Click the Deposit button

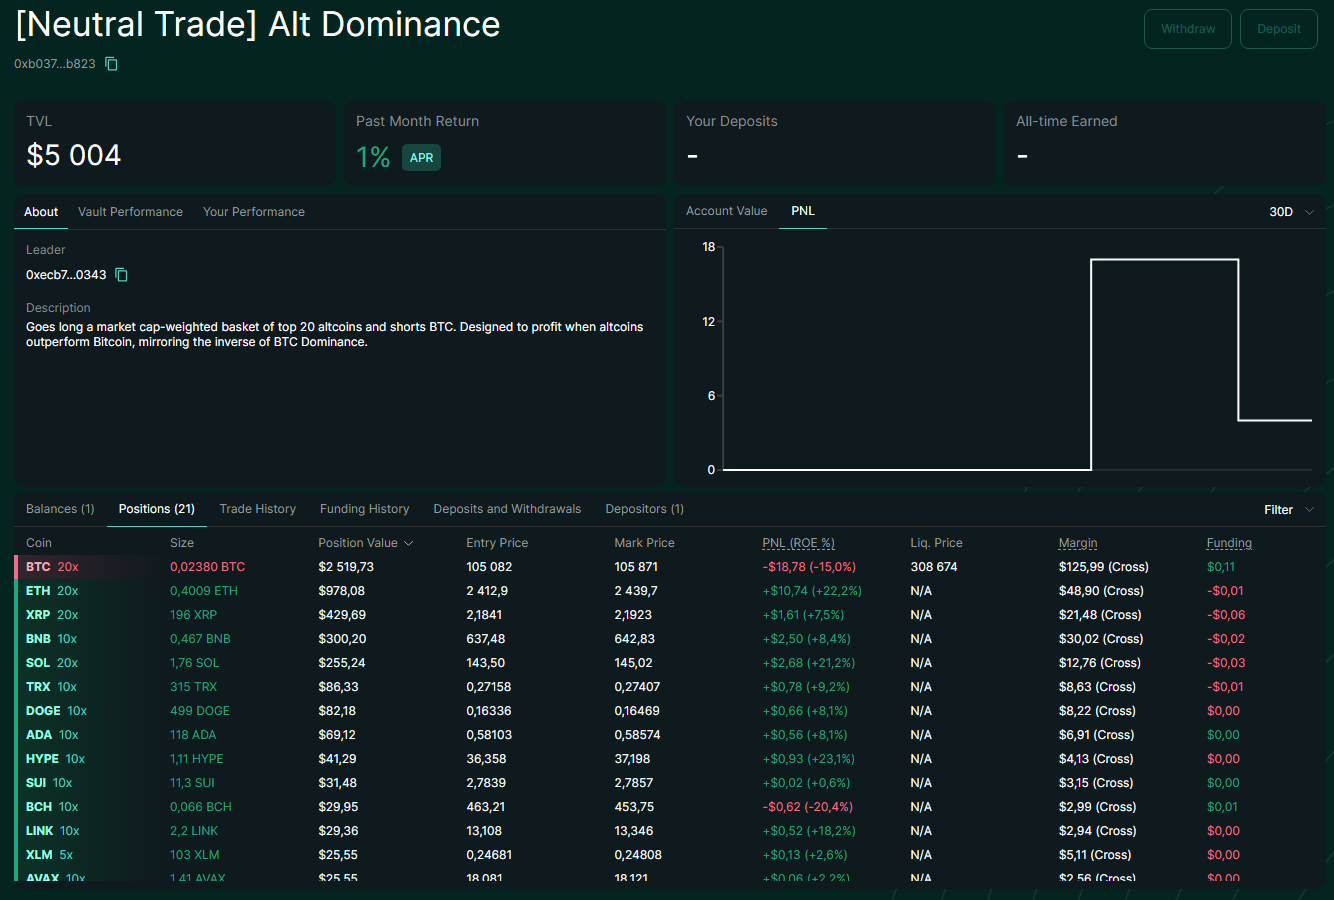[x=1278, y=29]
